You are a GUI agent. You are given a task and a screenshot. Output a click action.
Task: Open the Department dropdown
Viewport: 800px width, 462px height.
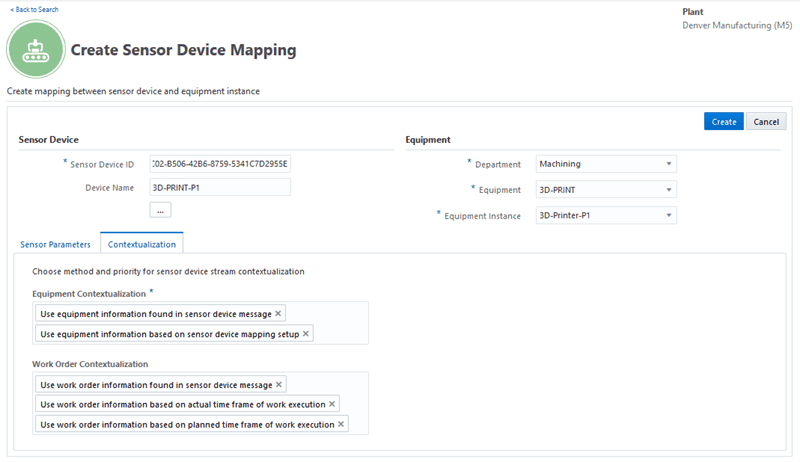coord(606,164)
